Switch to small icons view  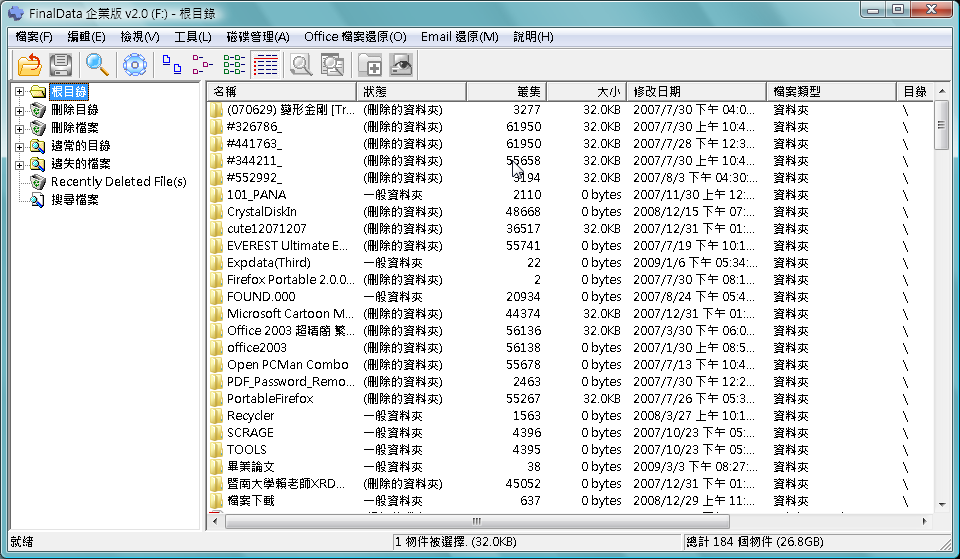[203, 64]
